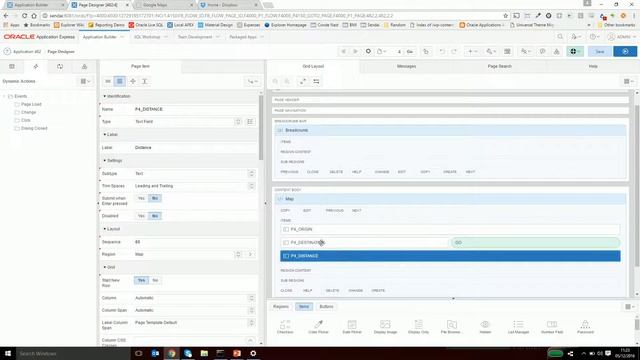Click the Redo icon in toolbar
This screenshot has width=640, height=360.
coord(454,51)
